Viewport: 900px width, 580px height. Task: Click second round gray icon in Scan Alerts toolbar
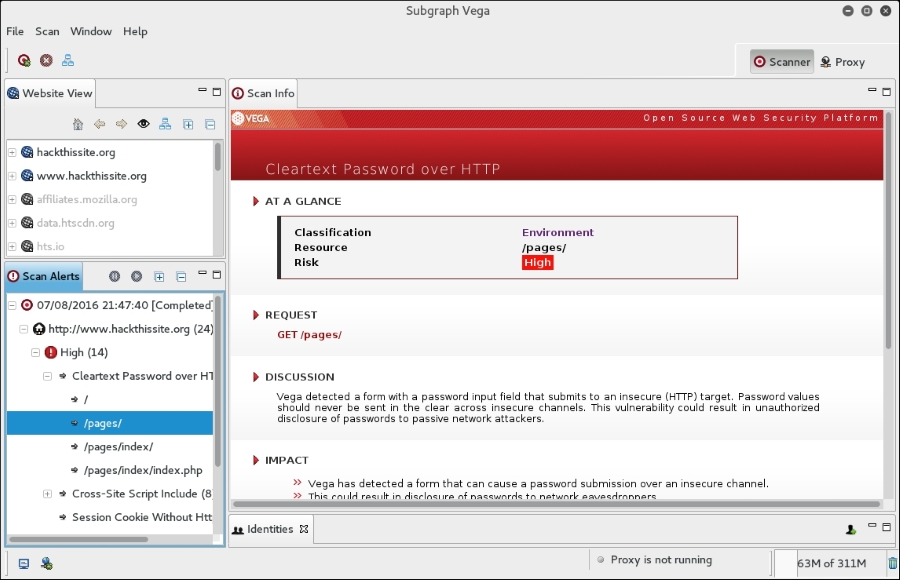click(x=137, y=276)
